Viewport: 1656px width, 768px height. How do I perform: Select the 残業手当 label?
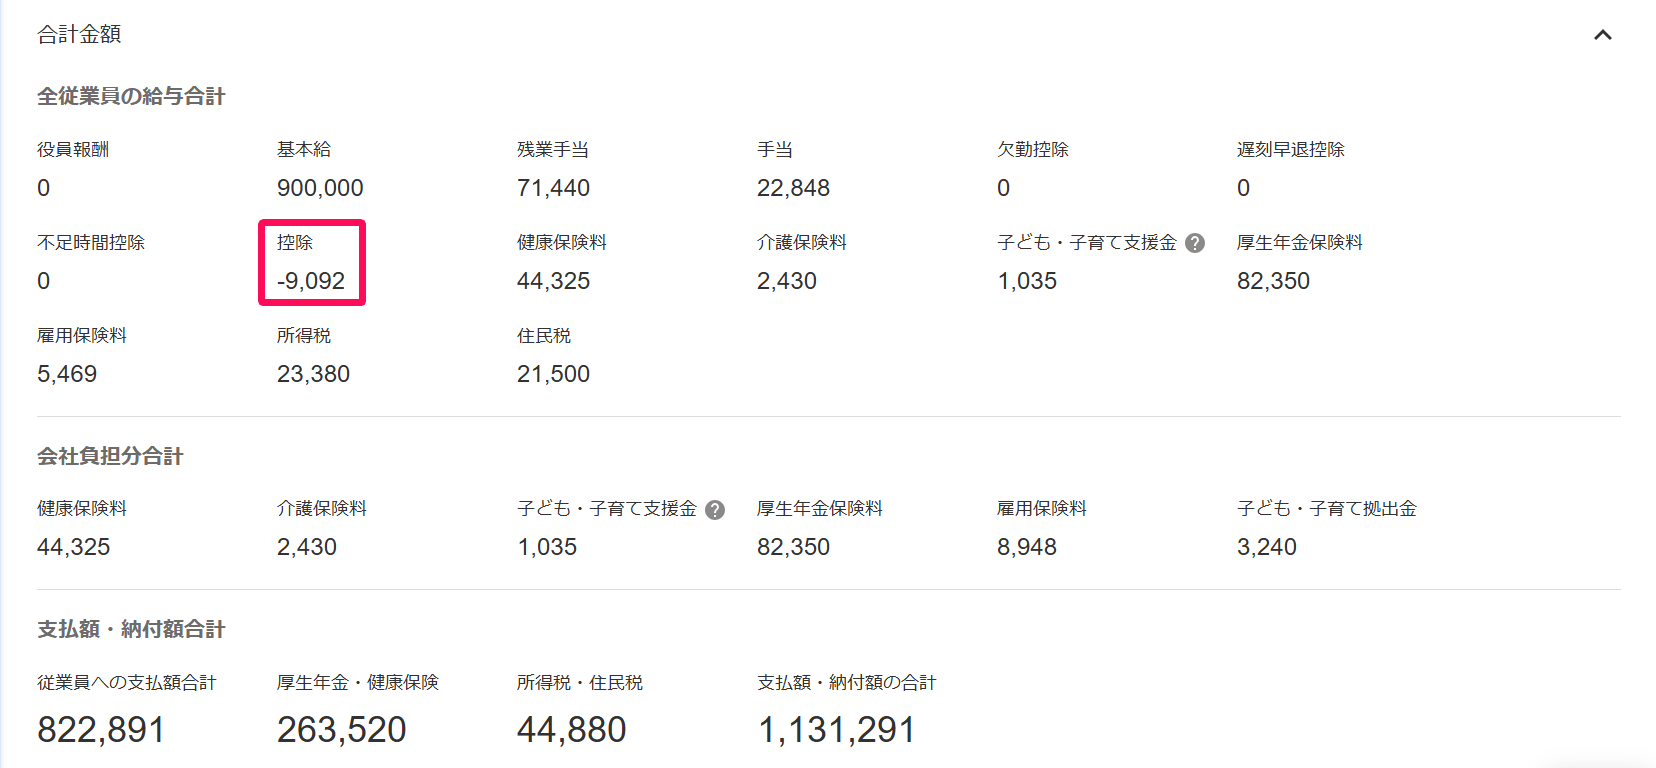tap(553, 149)
